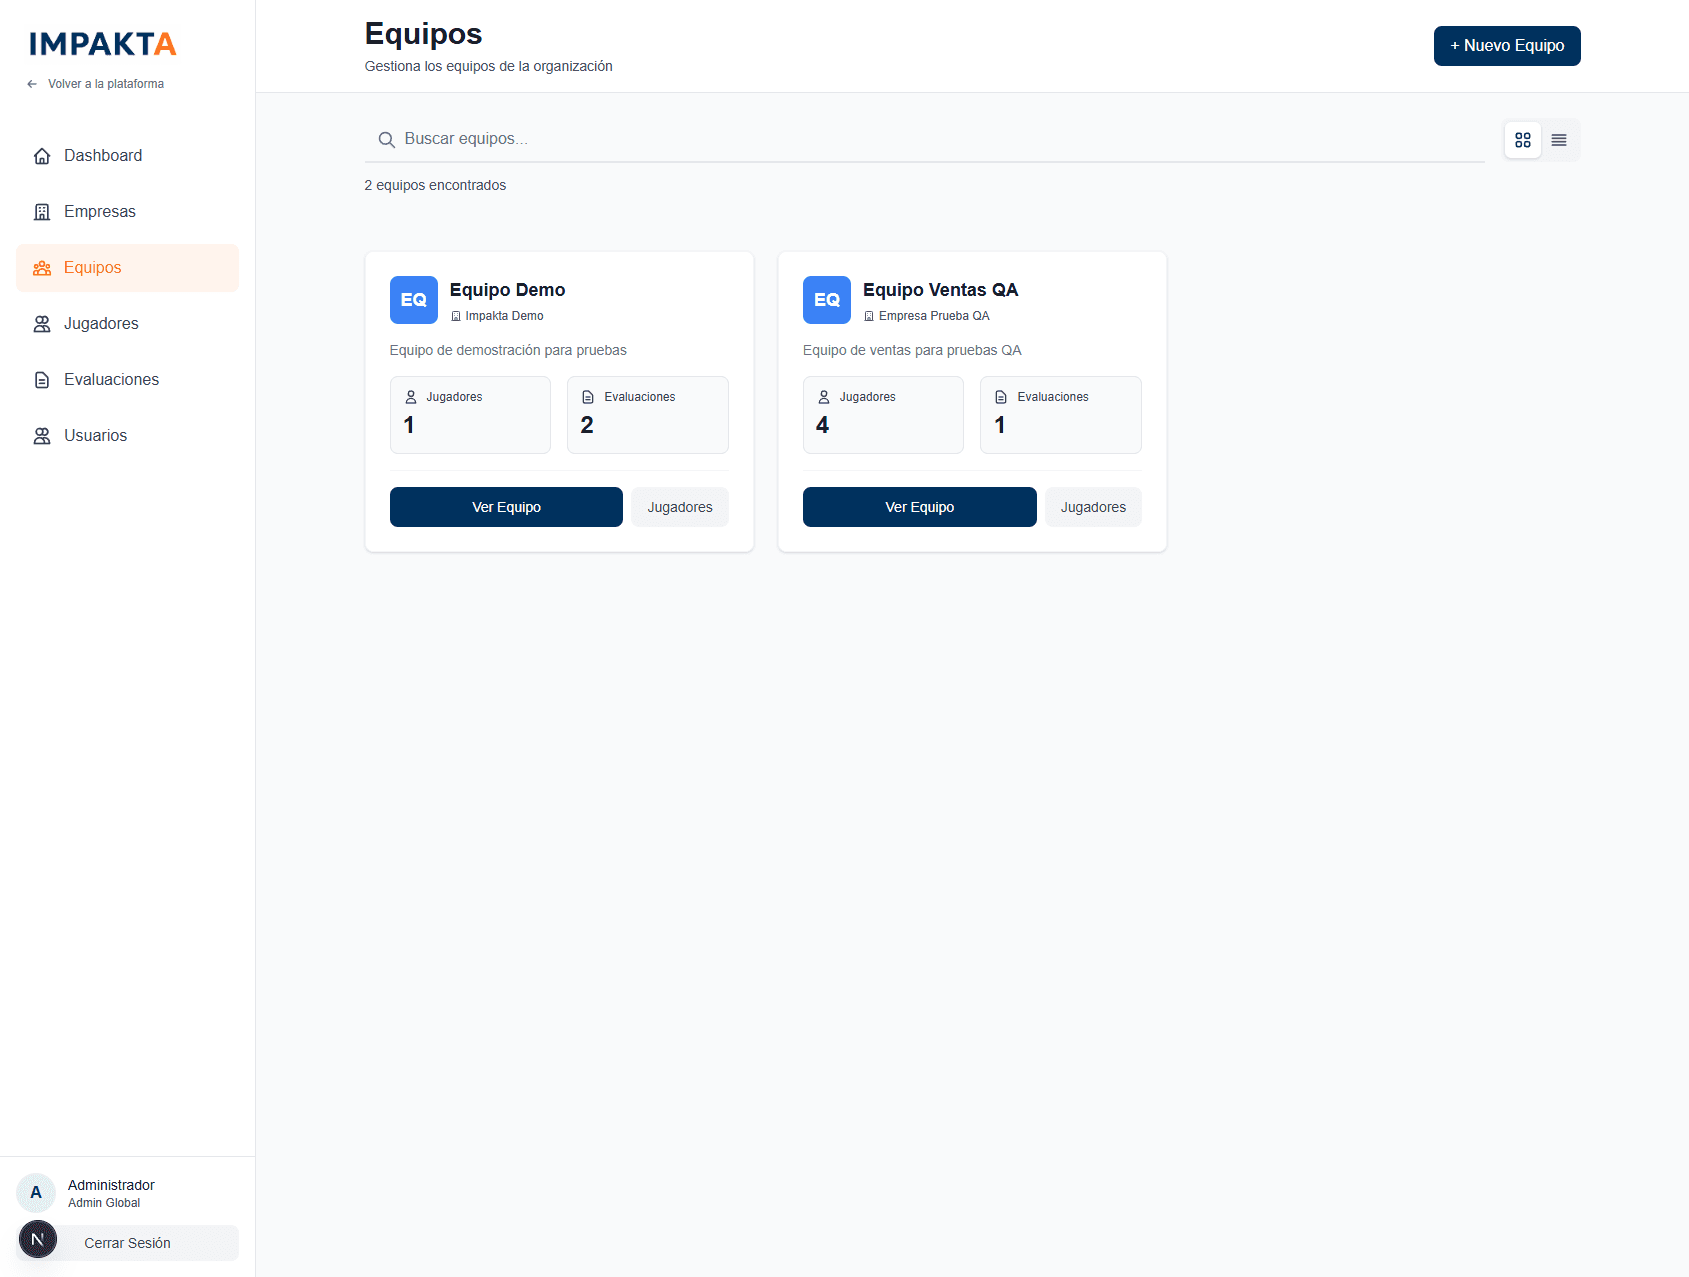Create a new team with Nuevo Equipo
Screen dimensions: 1689x1277
(x=1506, y=46)
